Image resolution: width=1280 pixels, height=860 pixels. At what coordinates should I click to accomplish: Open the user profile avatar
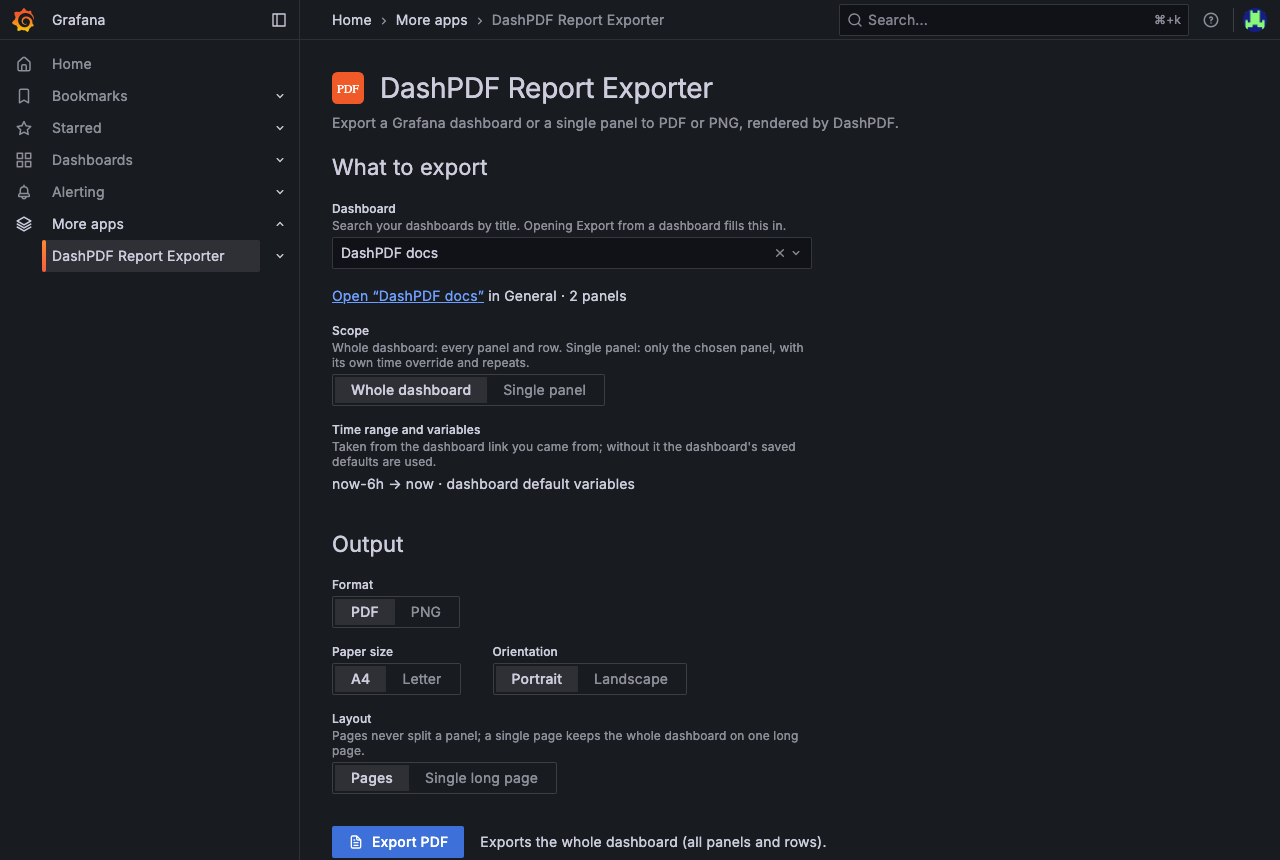click(x=1255, y=20)
